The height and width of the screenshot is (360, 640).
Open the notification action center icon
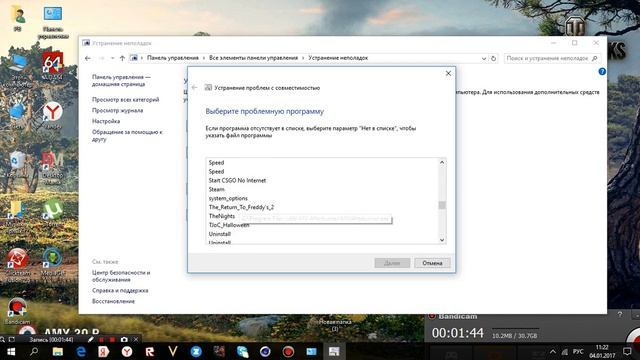tap(627, 351)
